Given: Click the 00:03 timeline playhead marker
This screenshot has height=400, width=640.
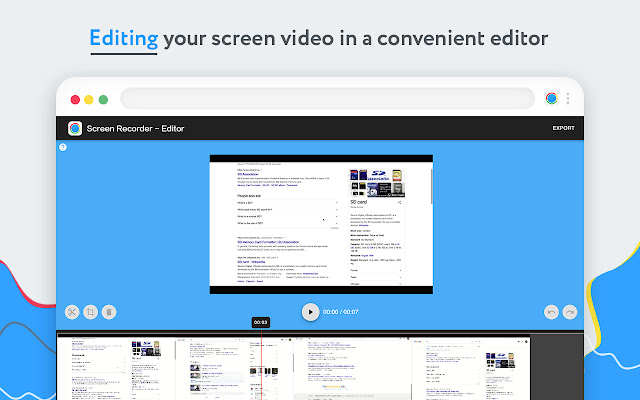Looking at the screenshot, I should [260, 322].
